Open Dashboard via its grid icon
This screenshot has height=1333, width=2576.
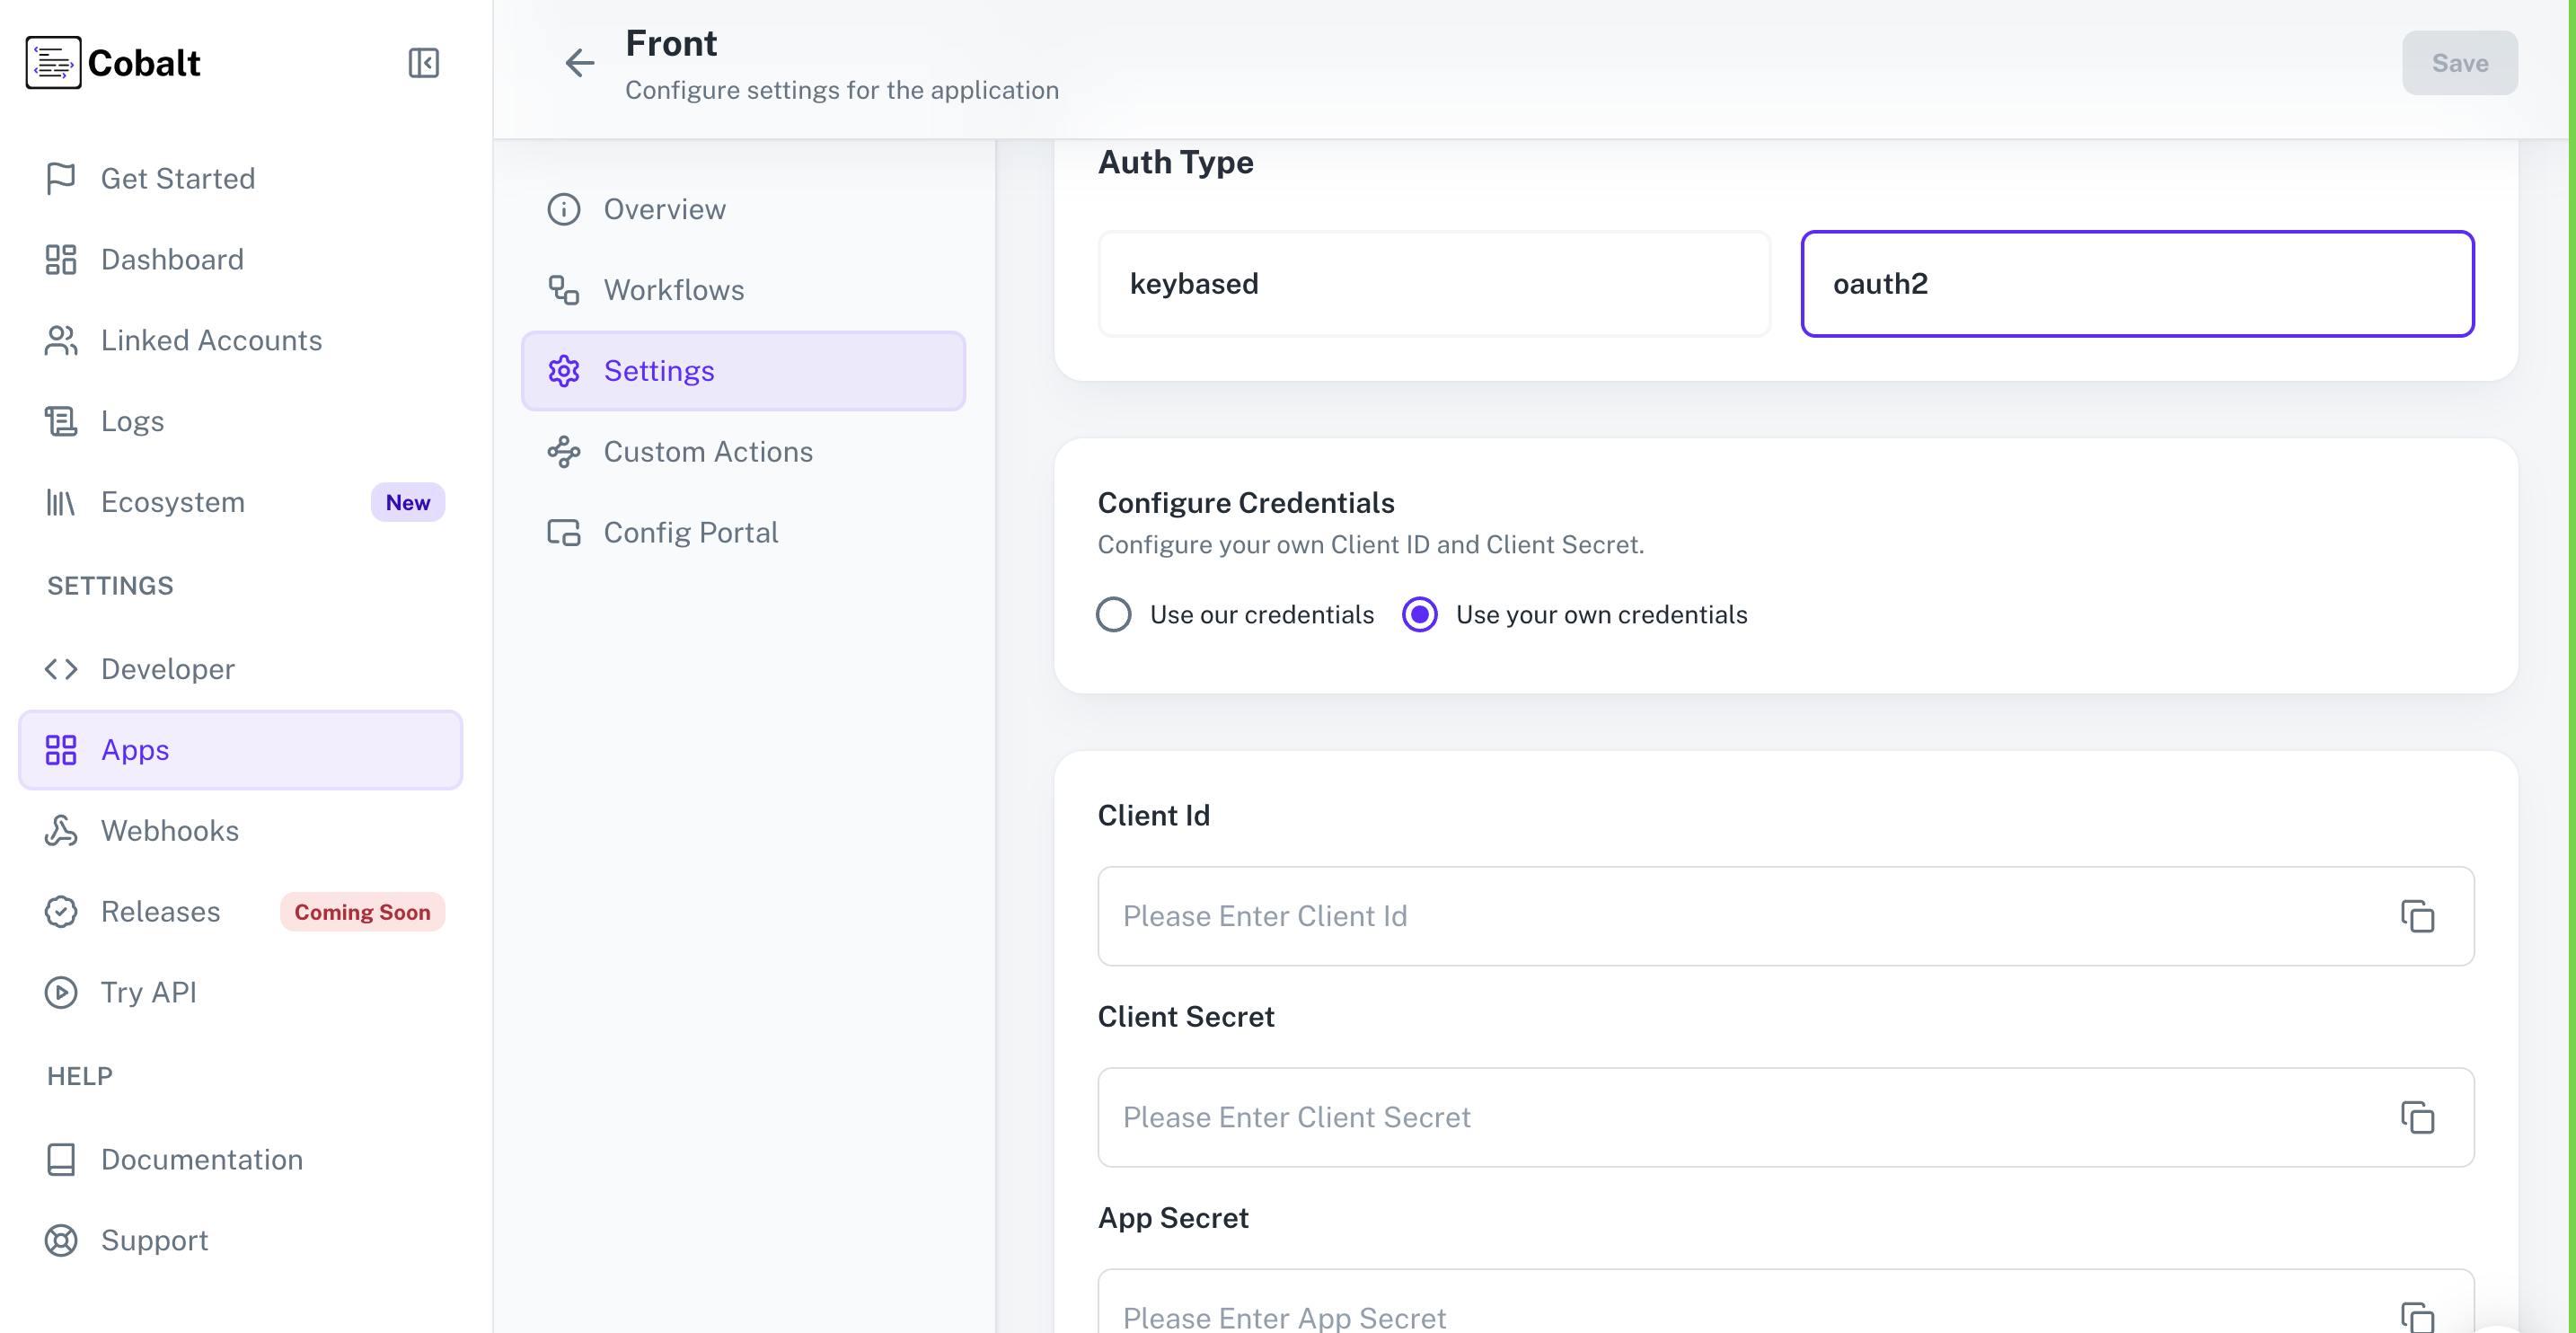[62, 259]
